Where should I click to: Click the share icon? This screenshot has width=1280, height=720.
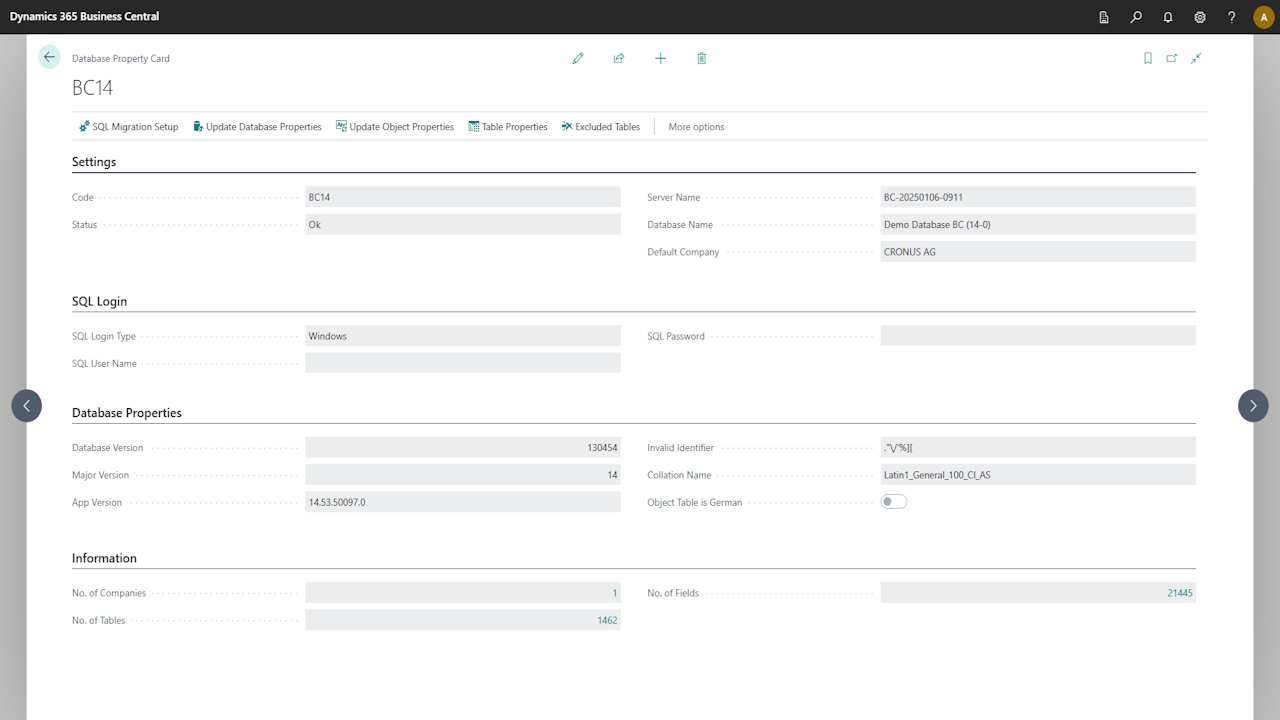click(619, 58)
